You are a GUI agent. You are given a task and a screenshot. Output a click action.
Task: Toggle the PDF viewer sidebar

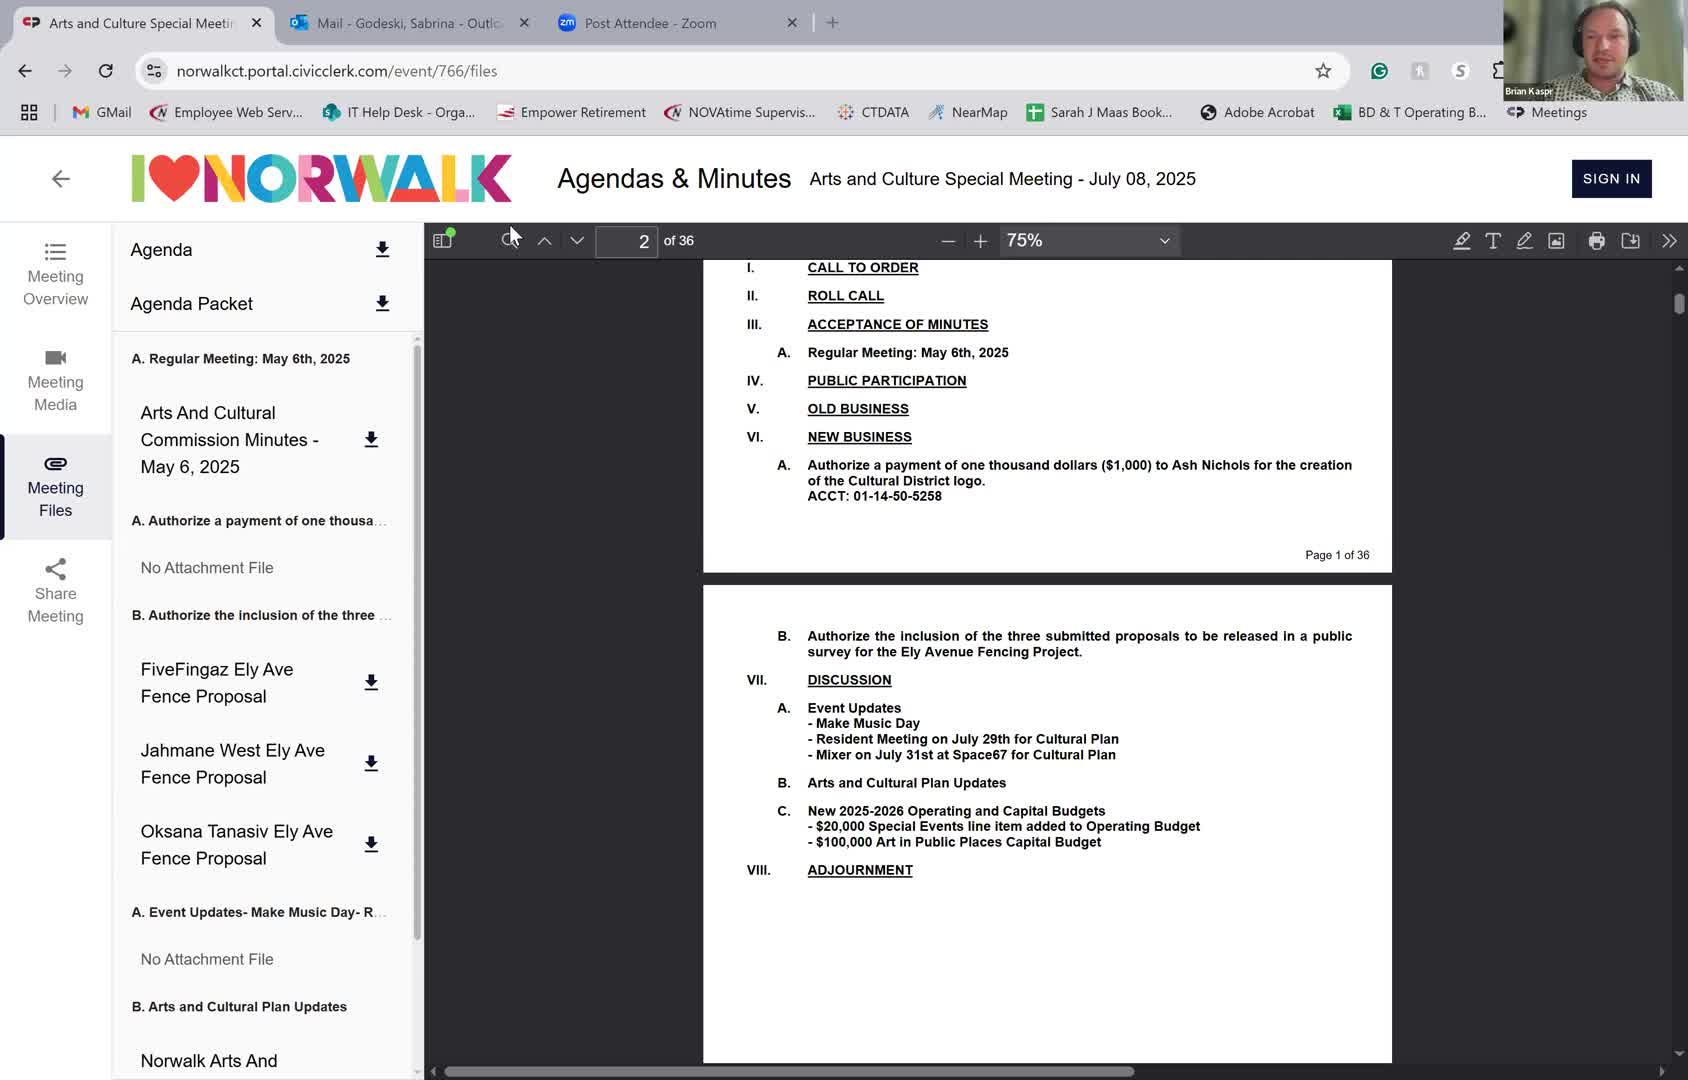tap(442, 240)
